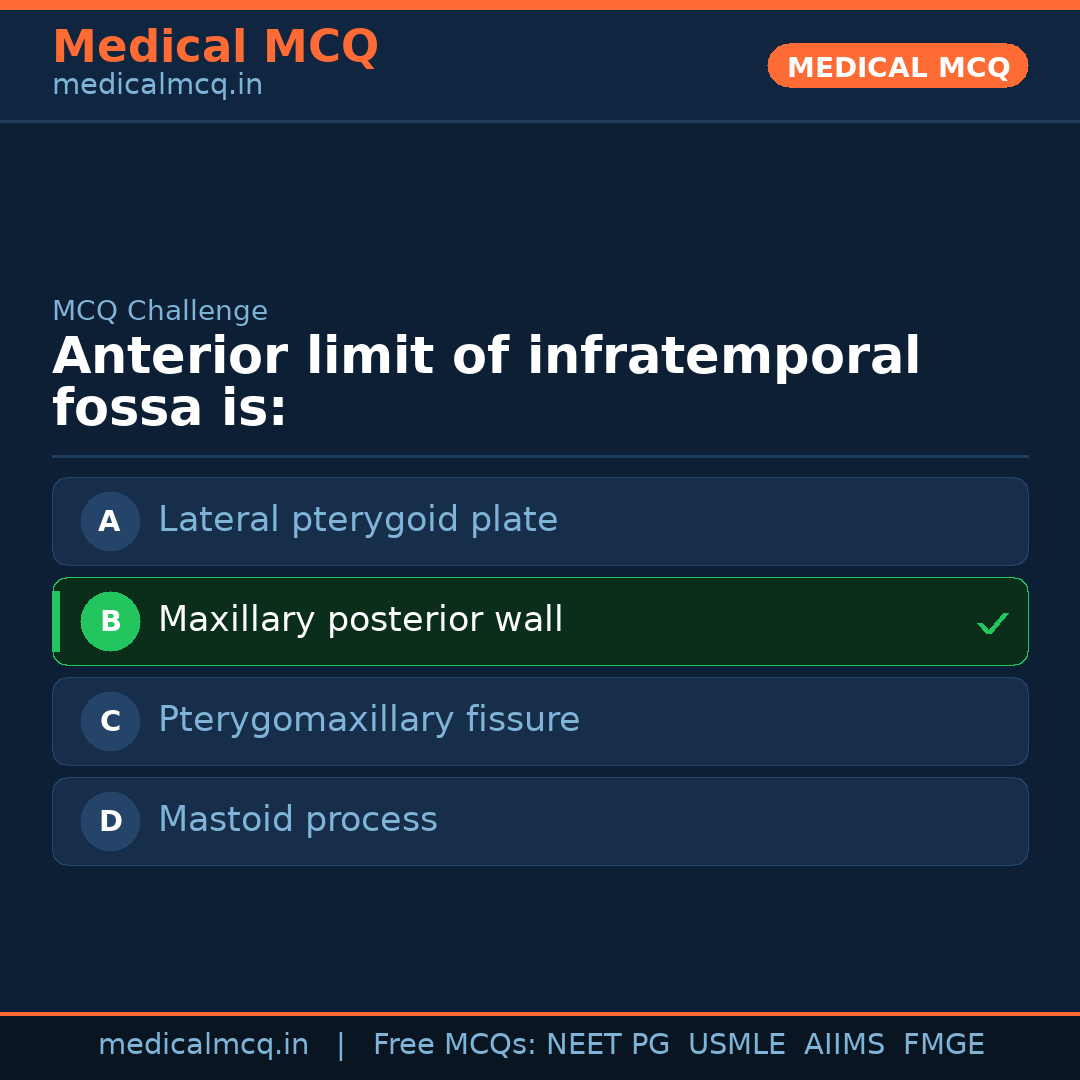Click the green B circle badge
This screenshot has height=1080, width=1080.
[x=110, y=621]
